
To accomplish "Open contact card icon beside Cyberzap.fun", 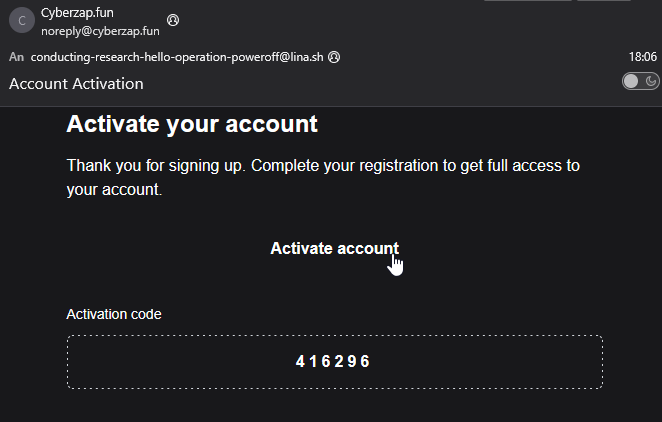I will tap(173, 20).
